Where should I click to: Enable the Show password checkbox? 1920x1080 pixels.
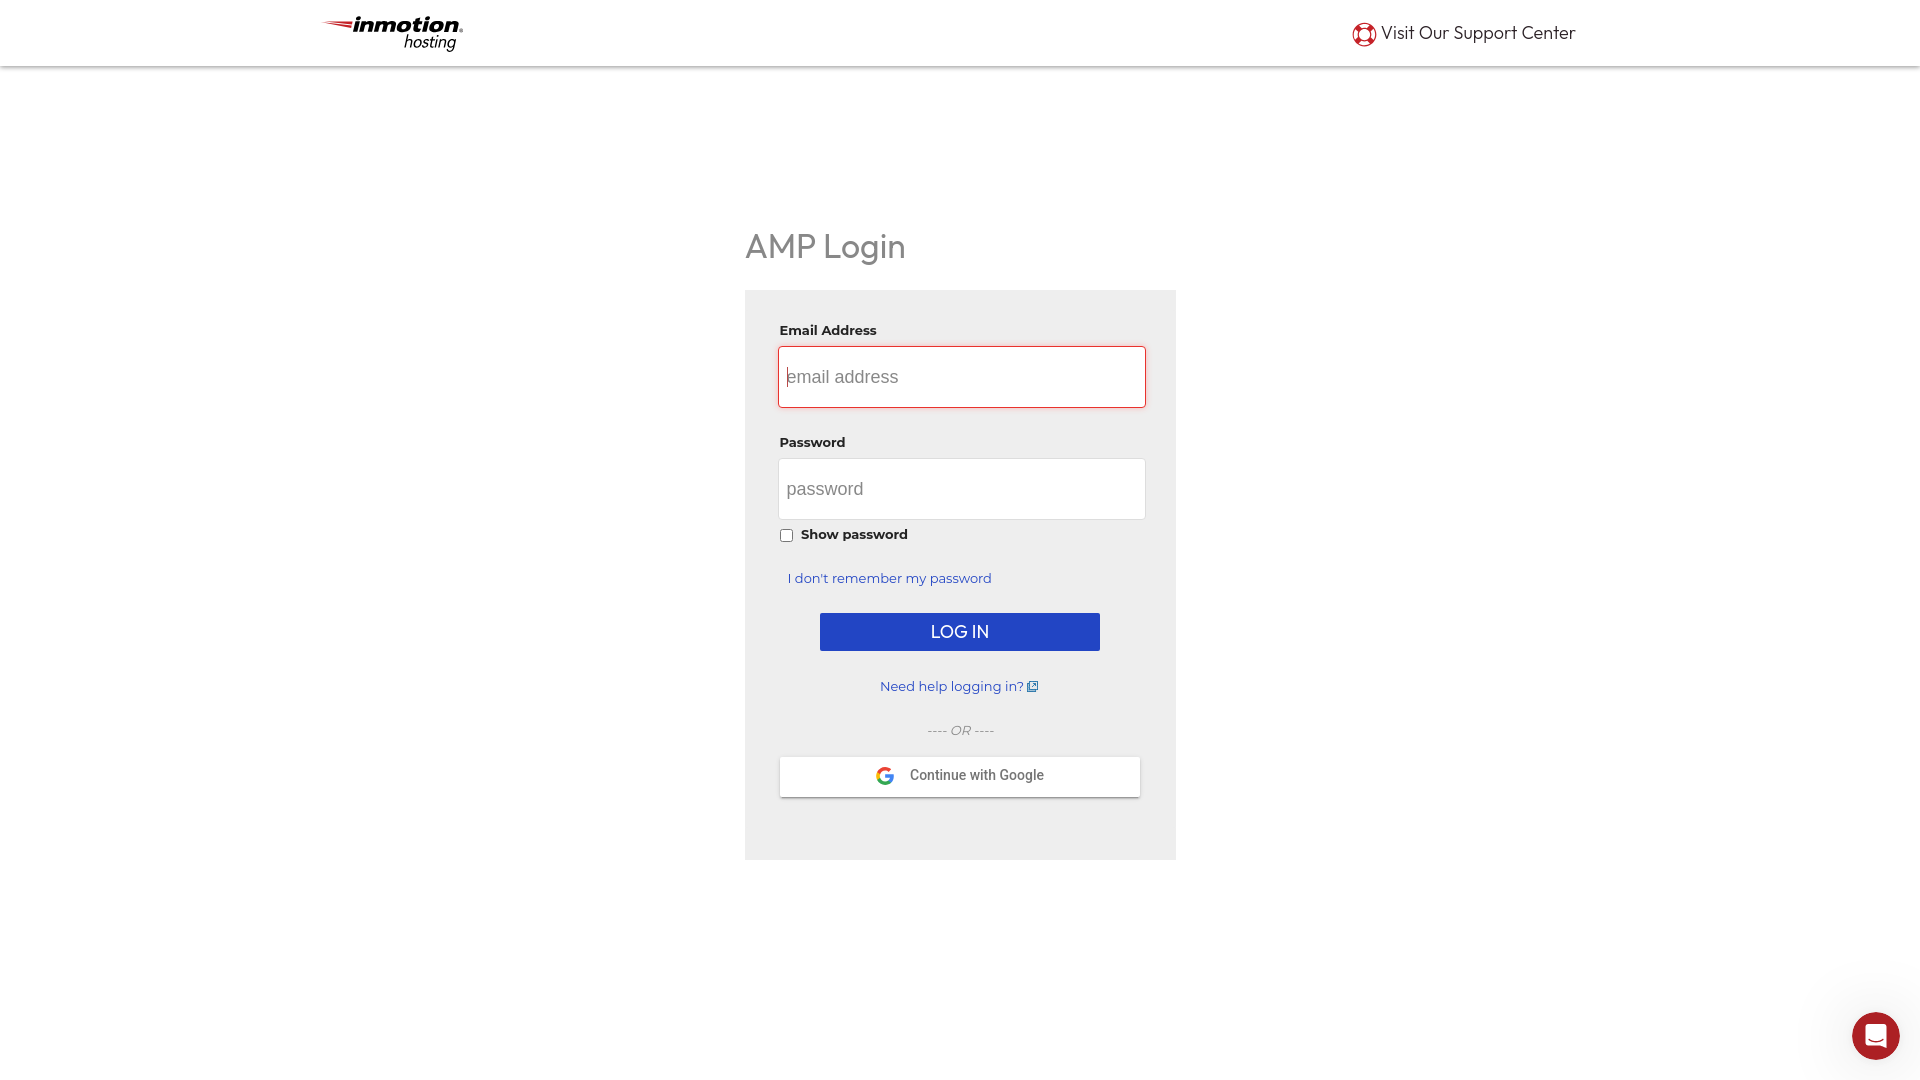click(x=786, y=536)
